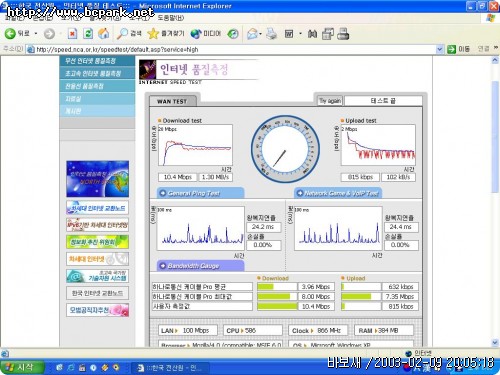The height and width of the screenshot is (375, 500).
Task: Click the upload speed value 815 kbps
Action: (x=360, y=177)
